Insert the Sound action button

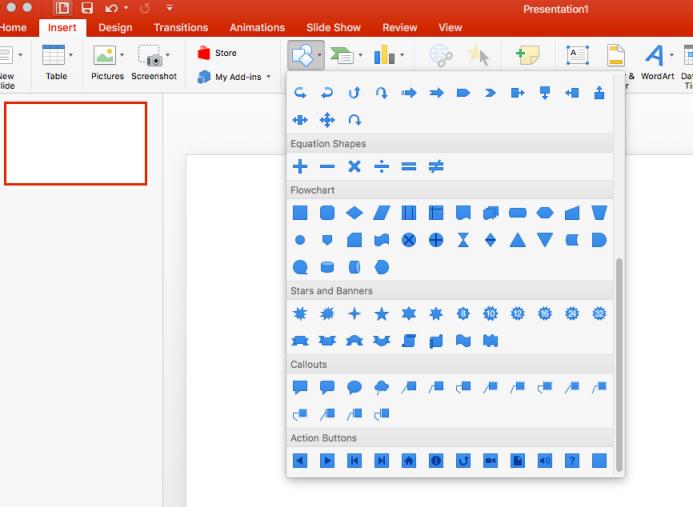[x=545, y=461]
